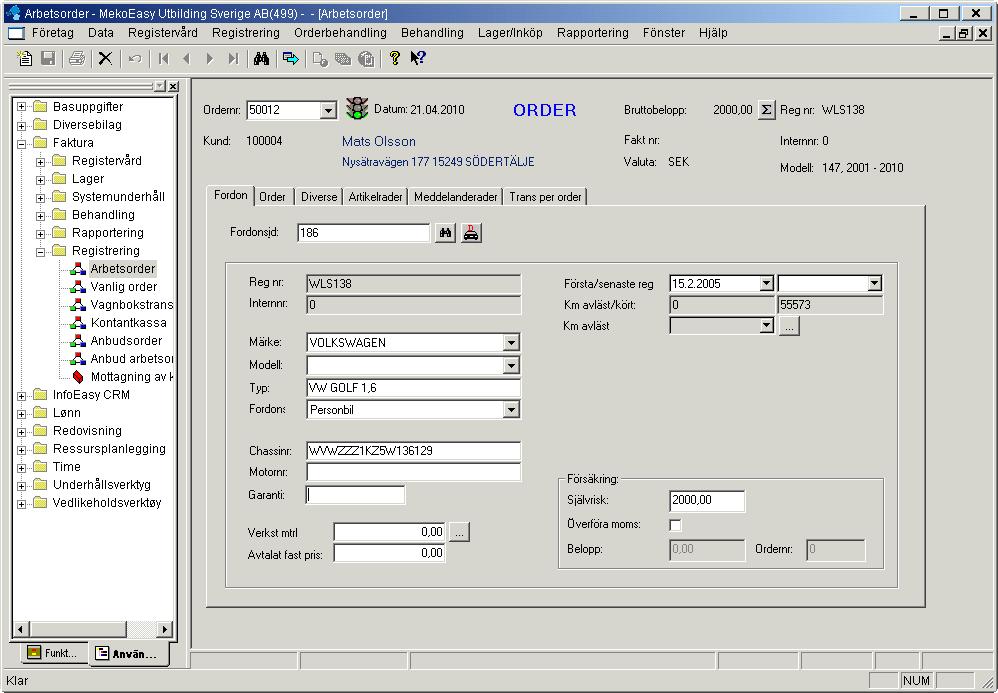Switch to the Funkt... panel tab
The height and width of the screenshot is (693, 998).
[x=52, y=653]
